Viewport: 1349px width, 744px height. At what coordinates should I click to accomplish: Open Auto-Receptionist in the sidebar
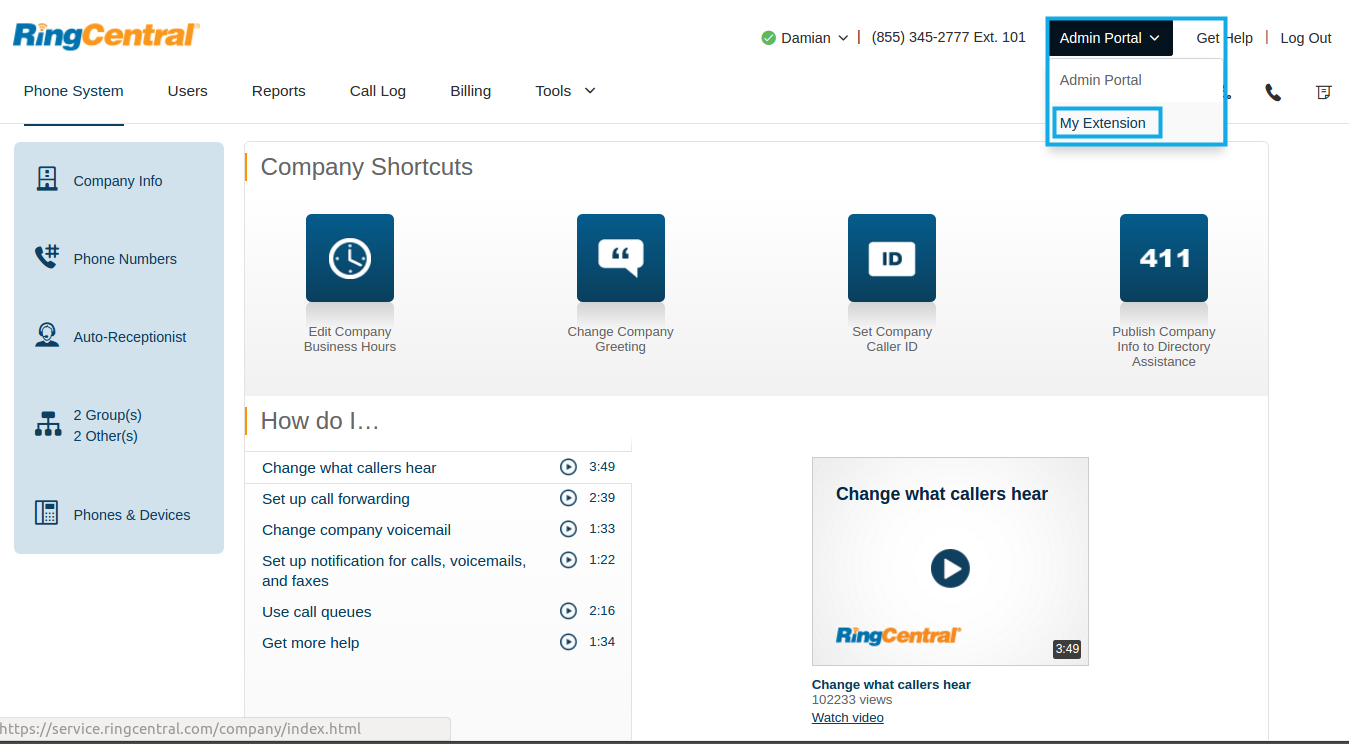pos(130,337)
